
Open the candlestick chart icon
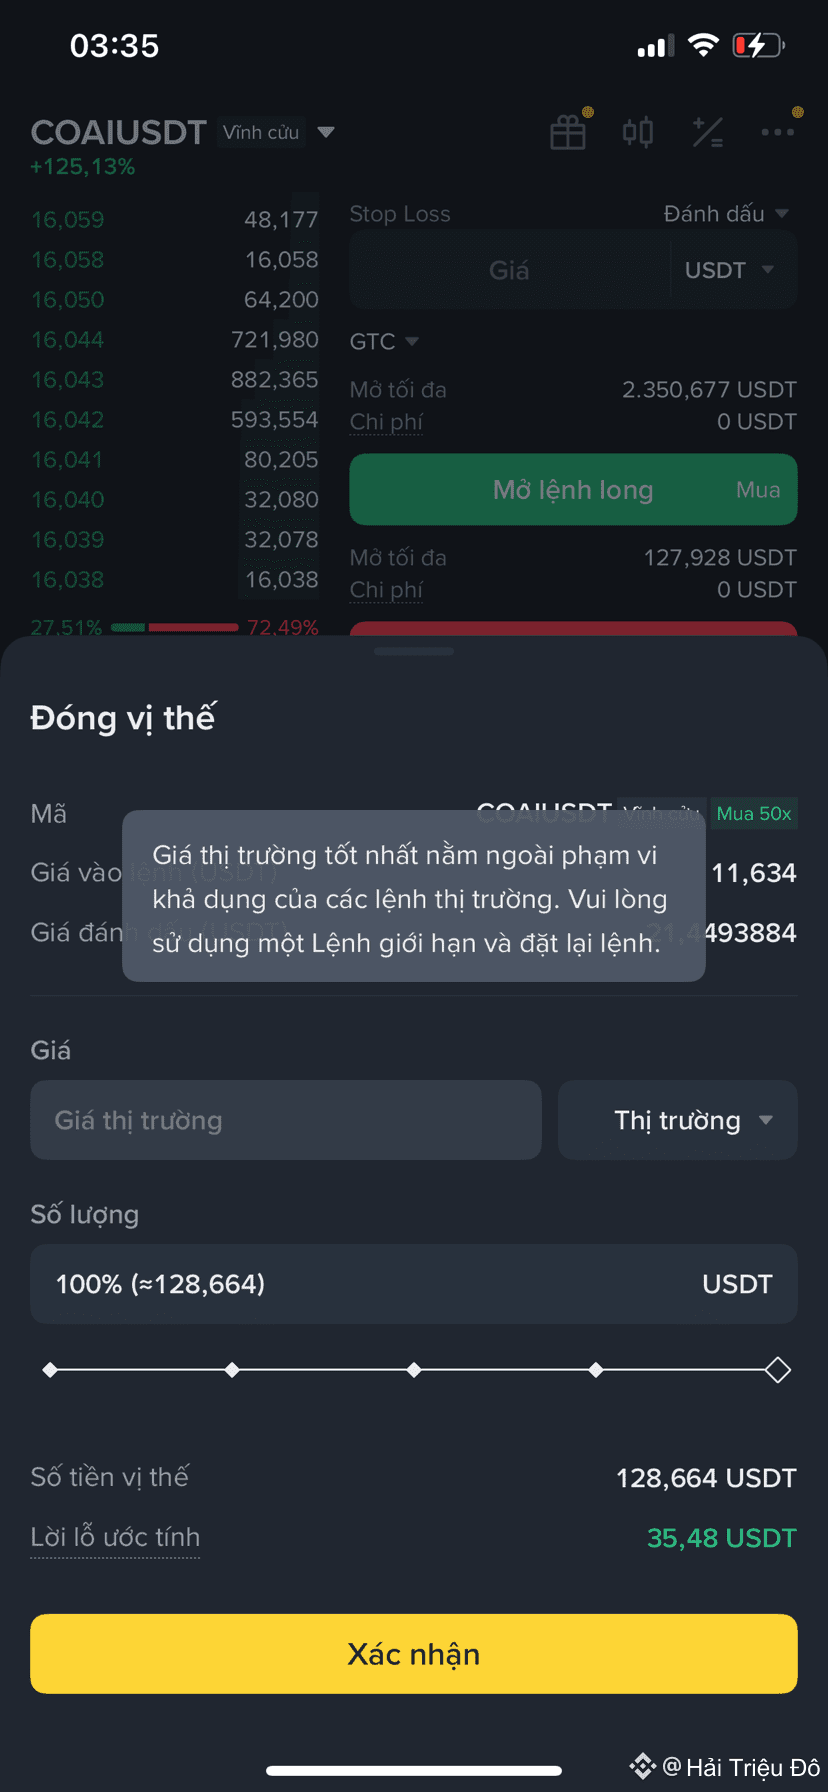[x=638, y=132]
